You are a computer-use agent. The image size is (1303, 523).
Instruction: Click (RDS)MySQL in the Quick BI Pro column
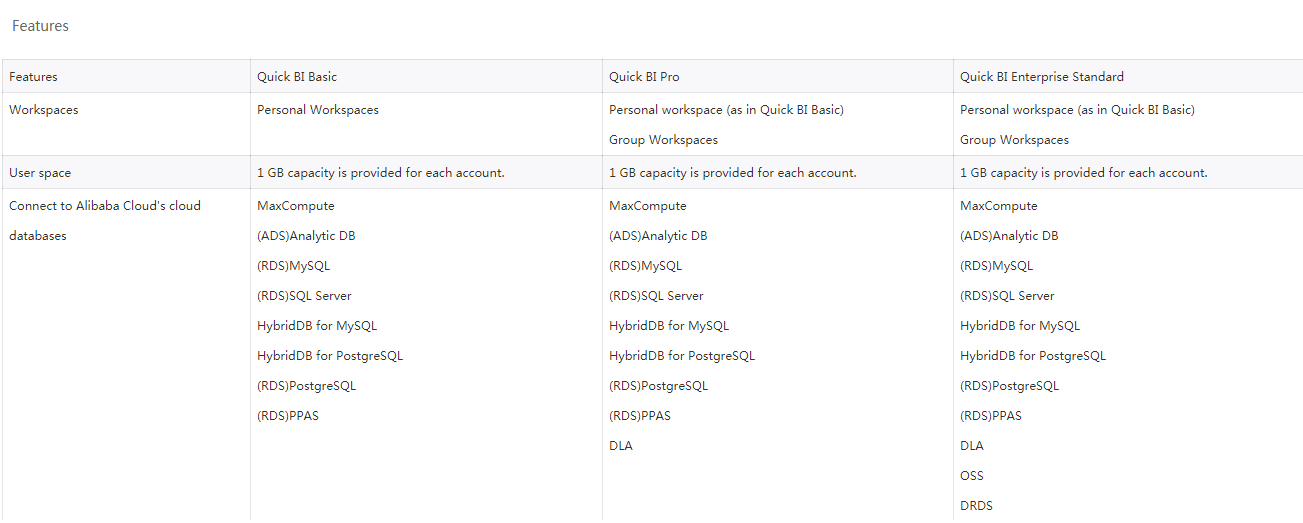[x=645, y=266]
